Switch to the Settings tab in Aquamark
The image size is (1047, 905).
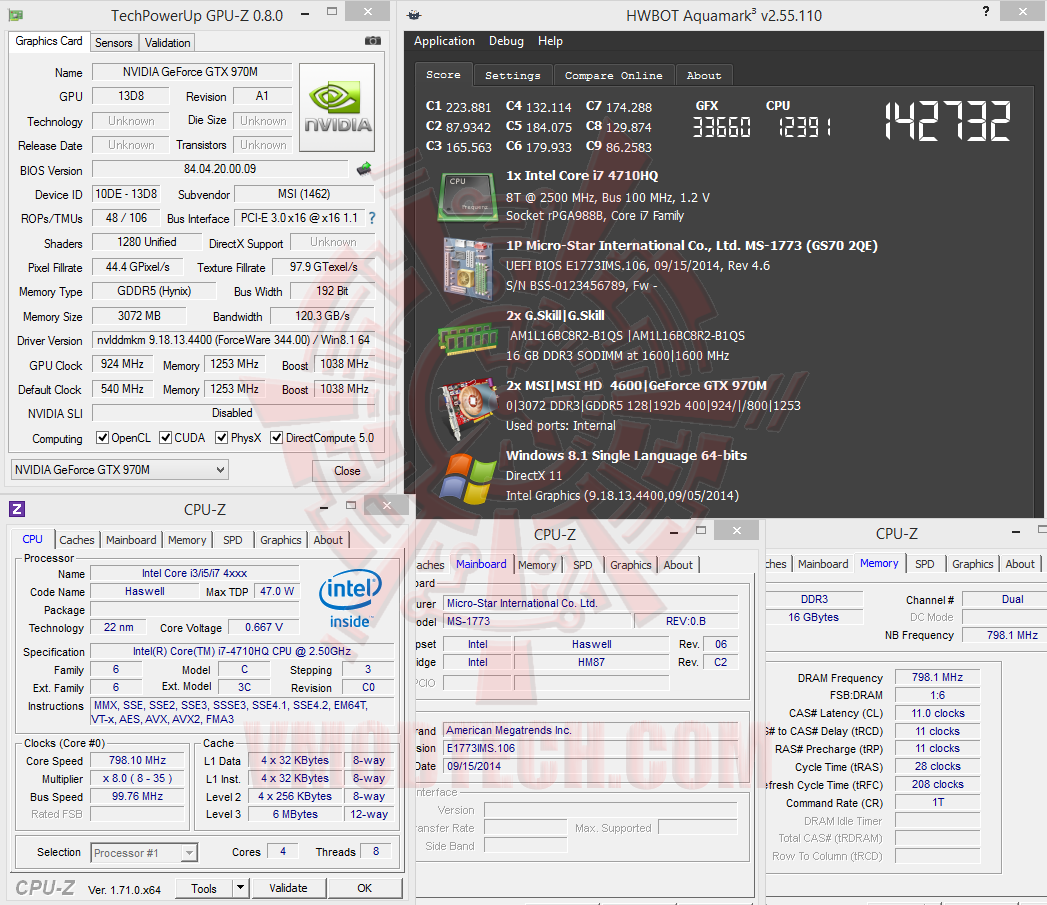[x=513, y=75]
